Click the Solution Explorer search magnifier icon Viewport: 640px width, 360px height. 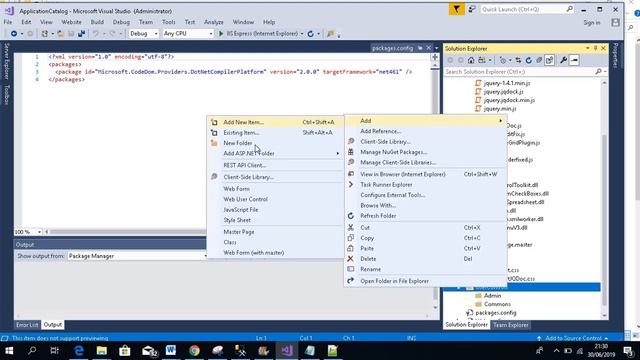coord(598,71)
